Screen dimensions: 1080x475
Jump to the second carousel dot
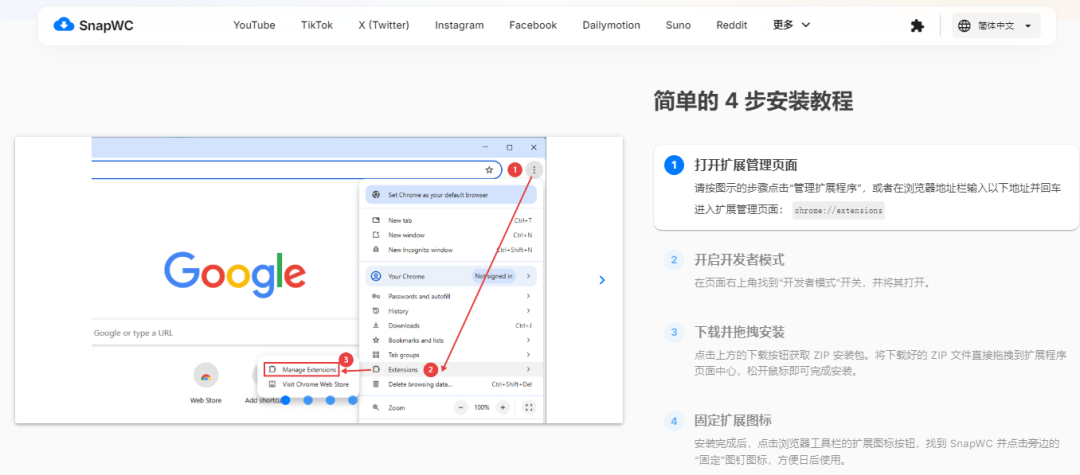[x=308, y=401]
